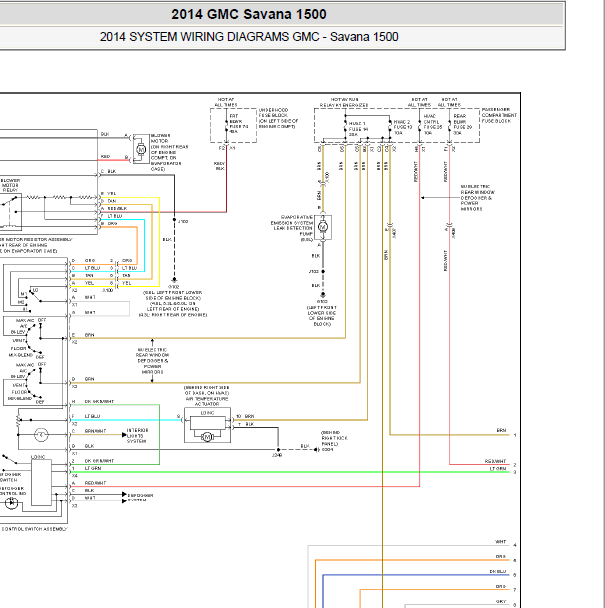The height and width of the screenshot is (608, 605).
Task: Click the engine block ground location note
Action: click(x=173, y=304)
